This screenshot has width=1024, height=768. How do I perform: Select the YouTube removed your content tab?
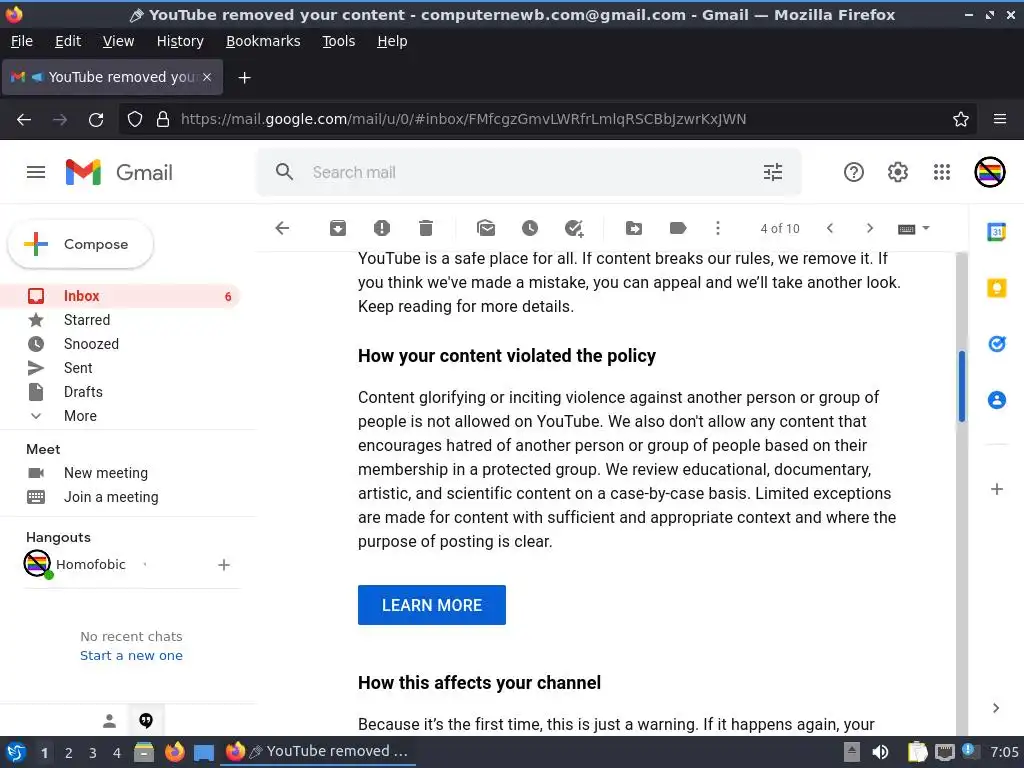click(x=112, y=77)
